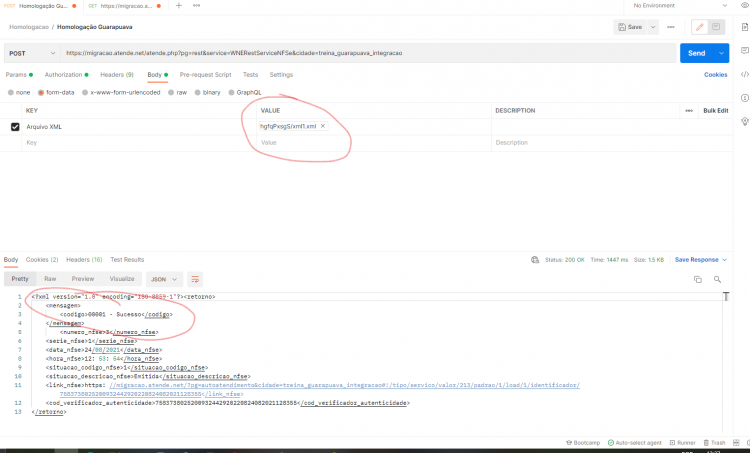The image size is (750, 453).
Task: Switch to Homologação Gu... request tab
Action: (41, 6)
